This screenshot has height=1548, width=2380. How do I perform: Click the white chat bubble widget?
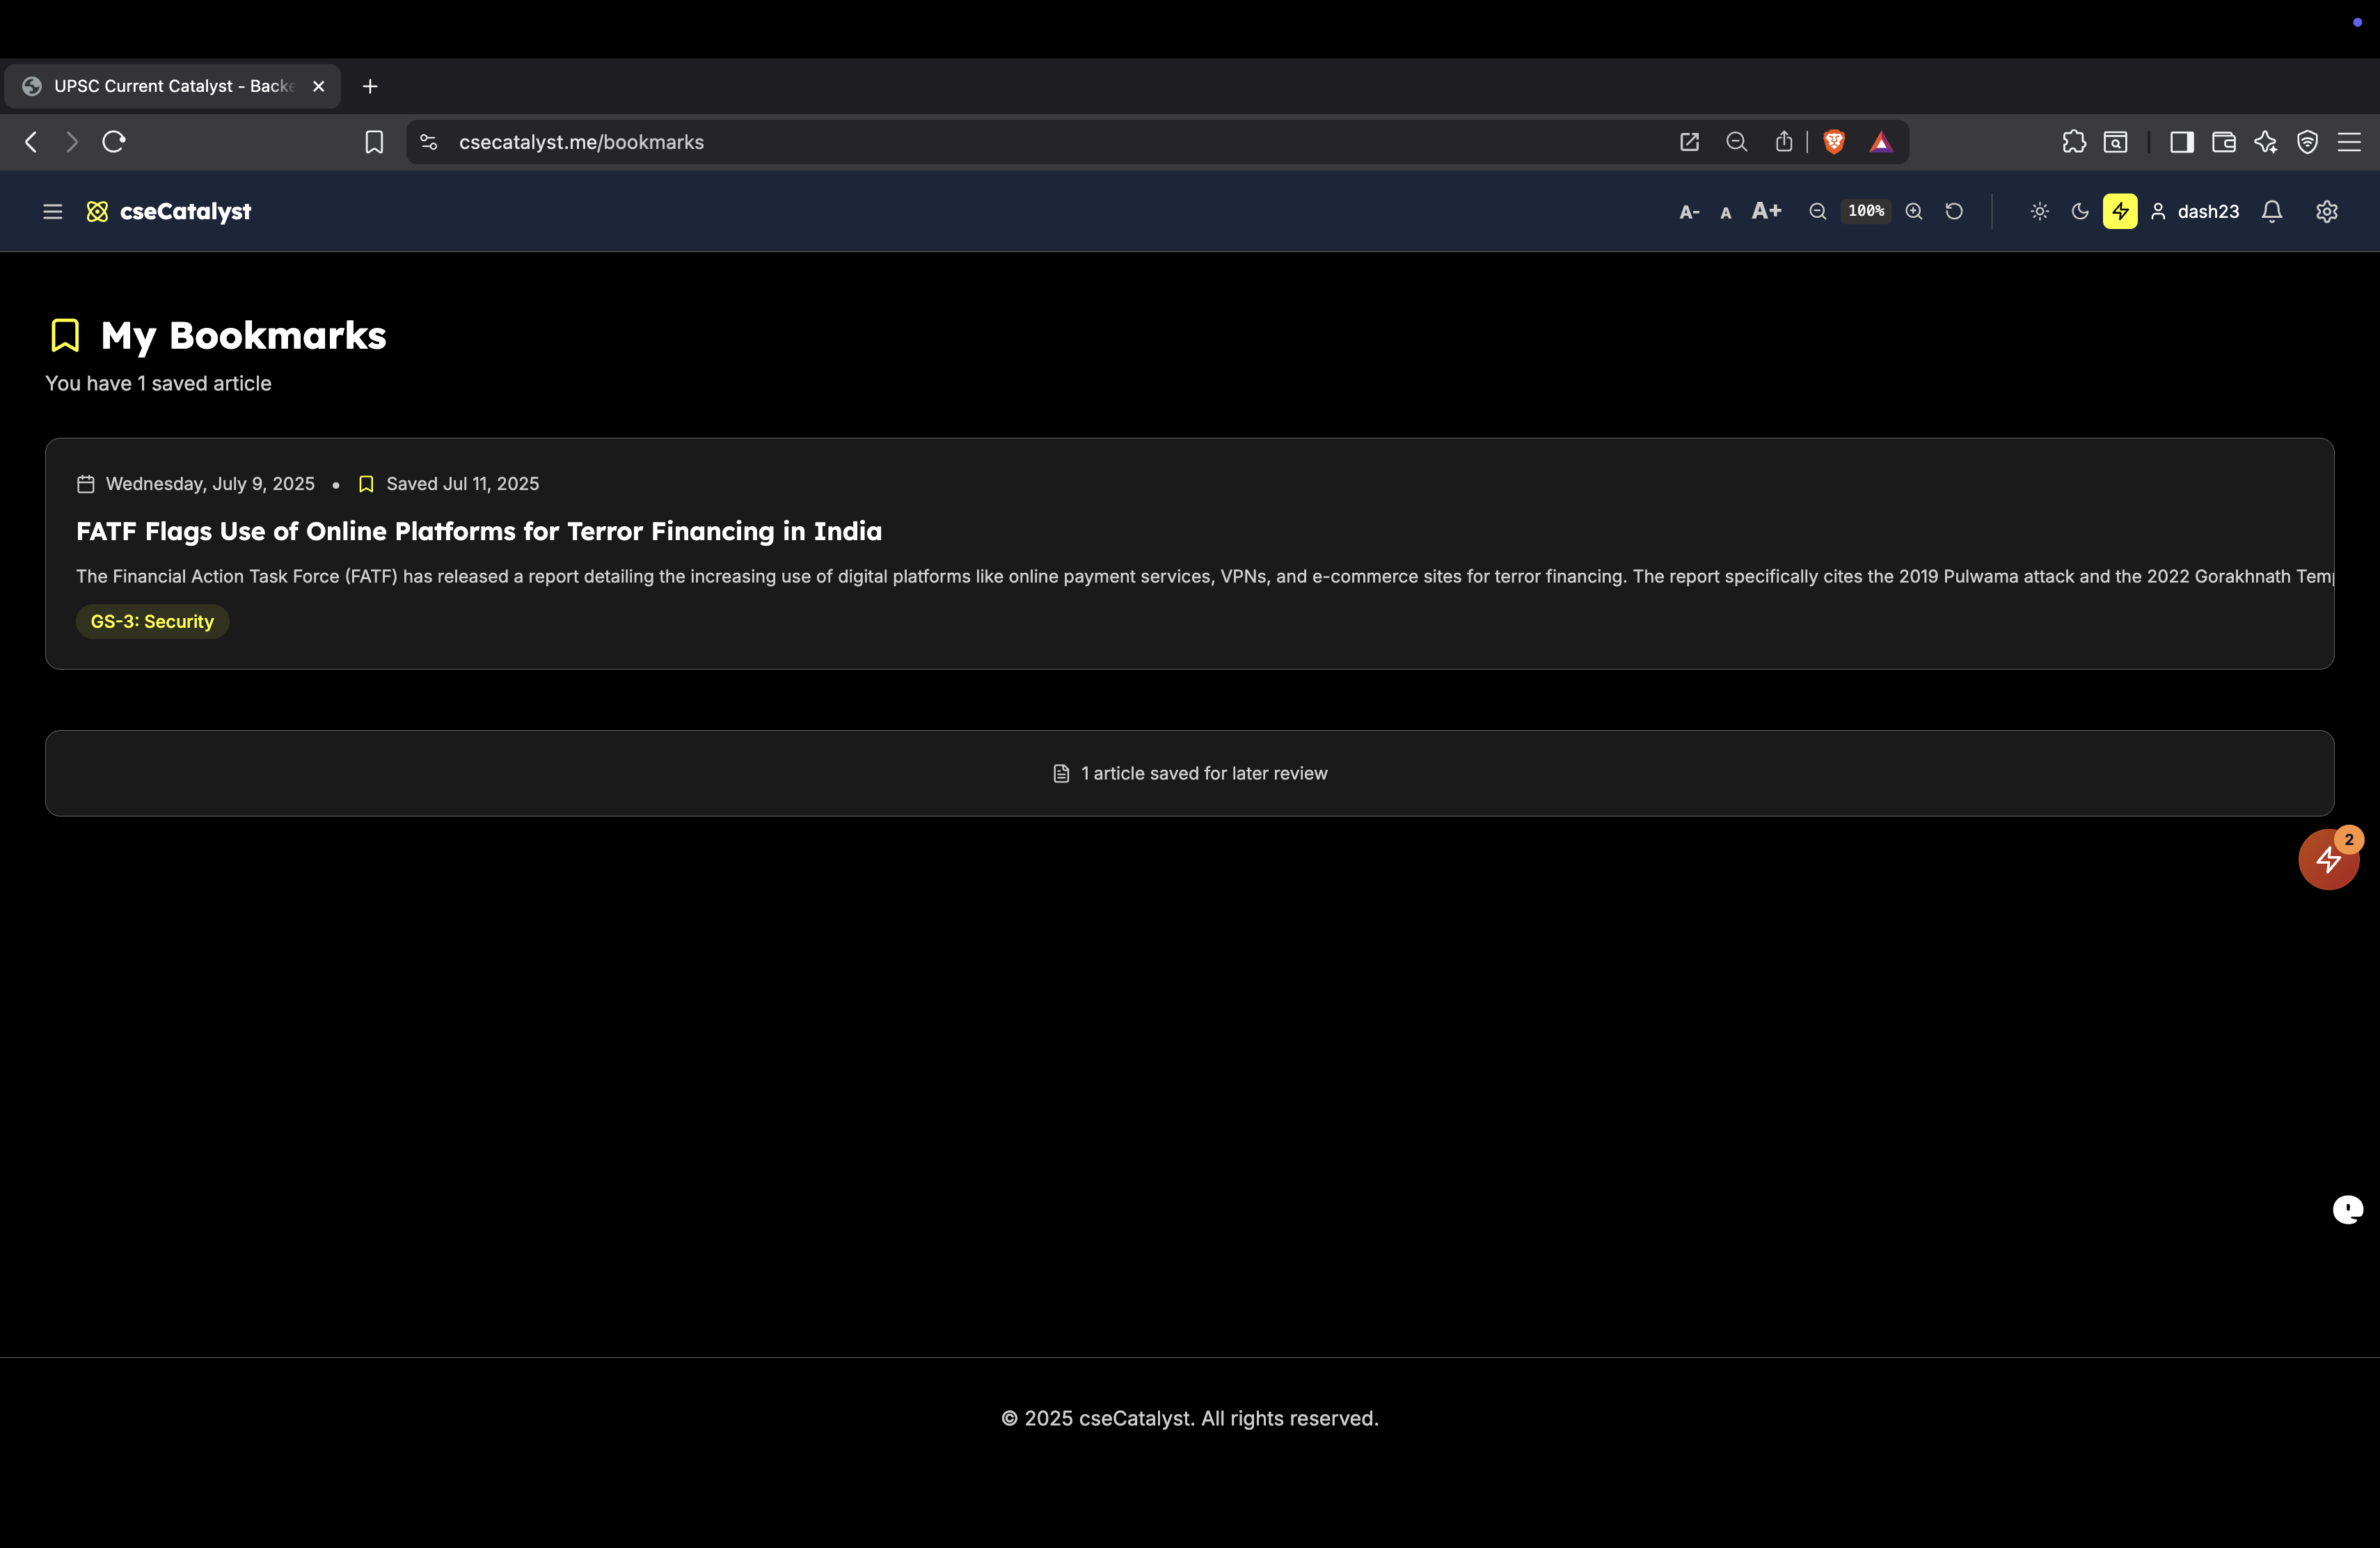2347,1210
